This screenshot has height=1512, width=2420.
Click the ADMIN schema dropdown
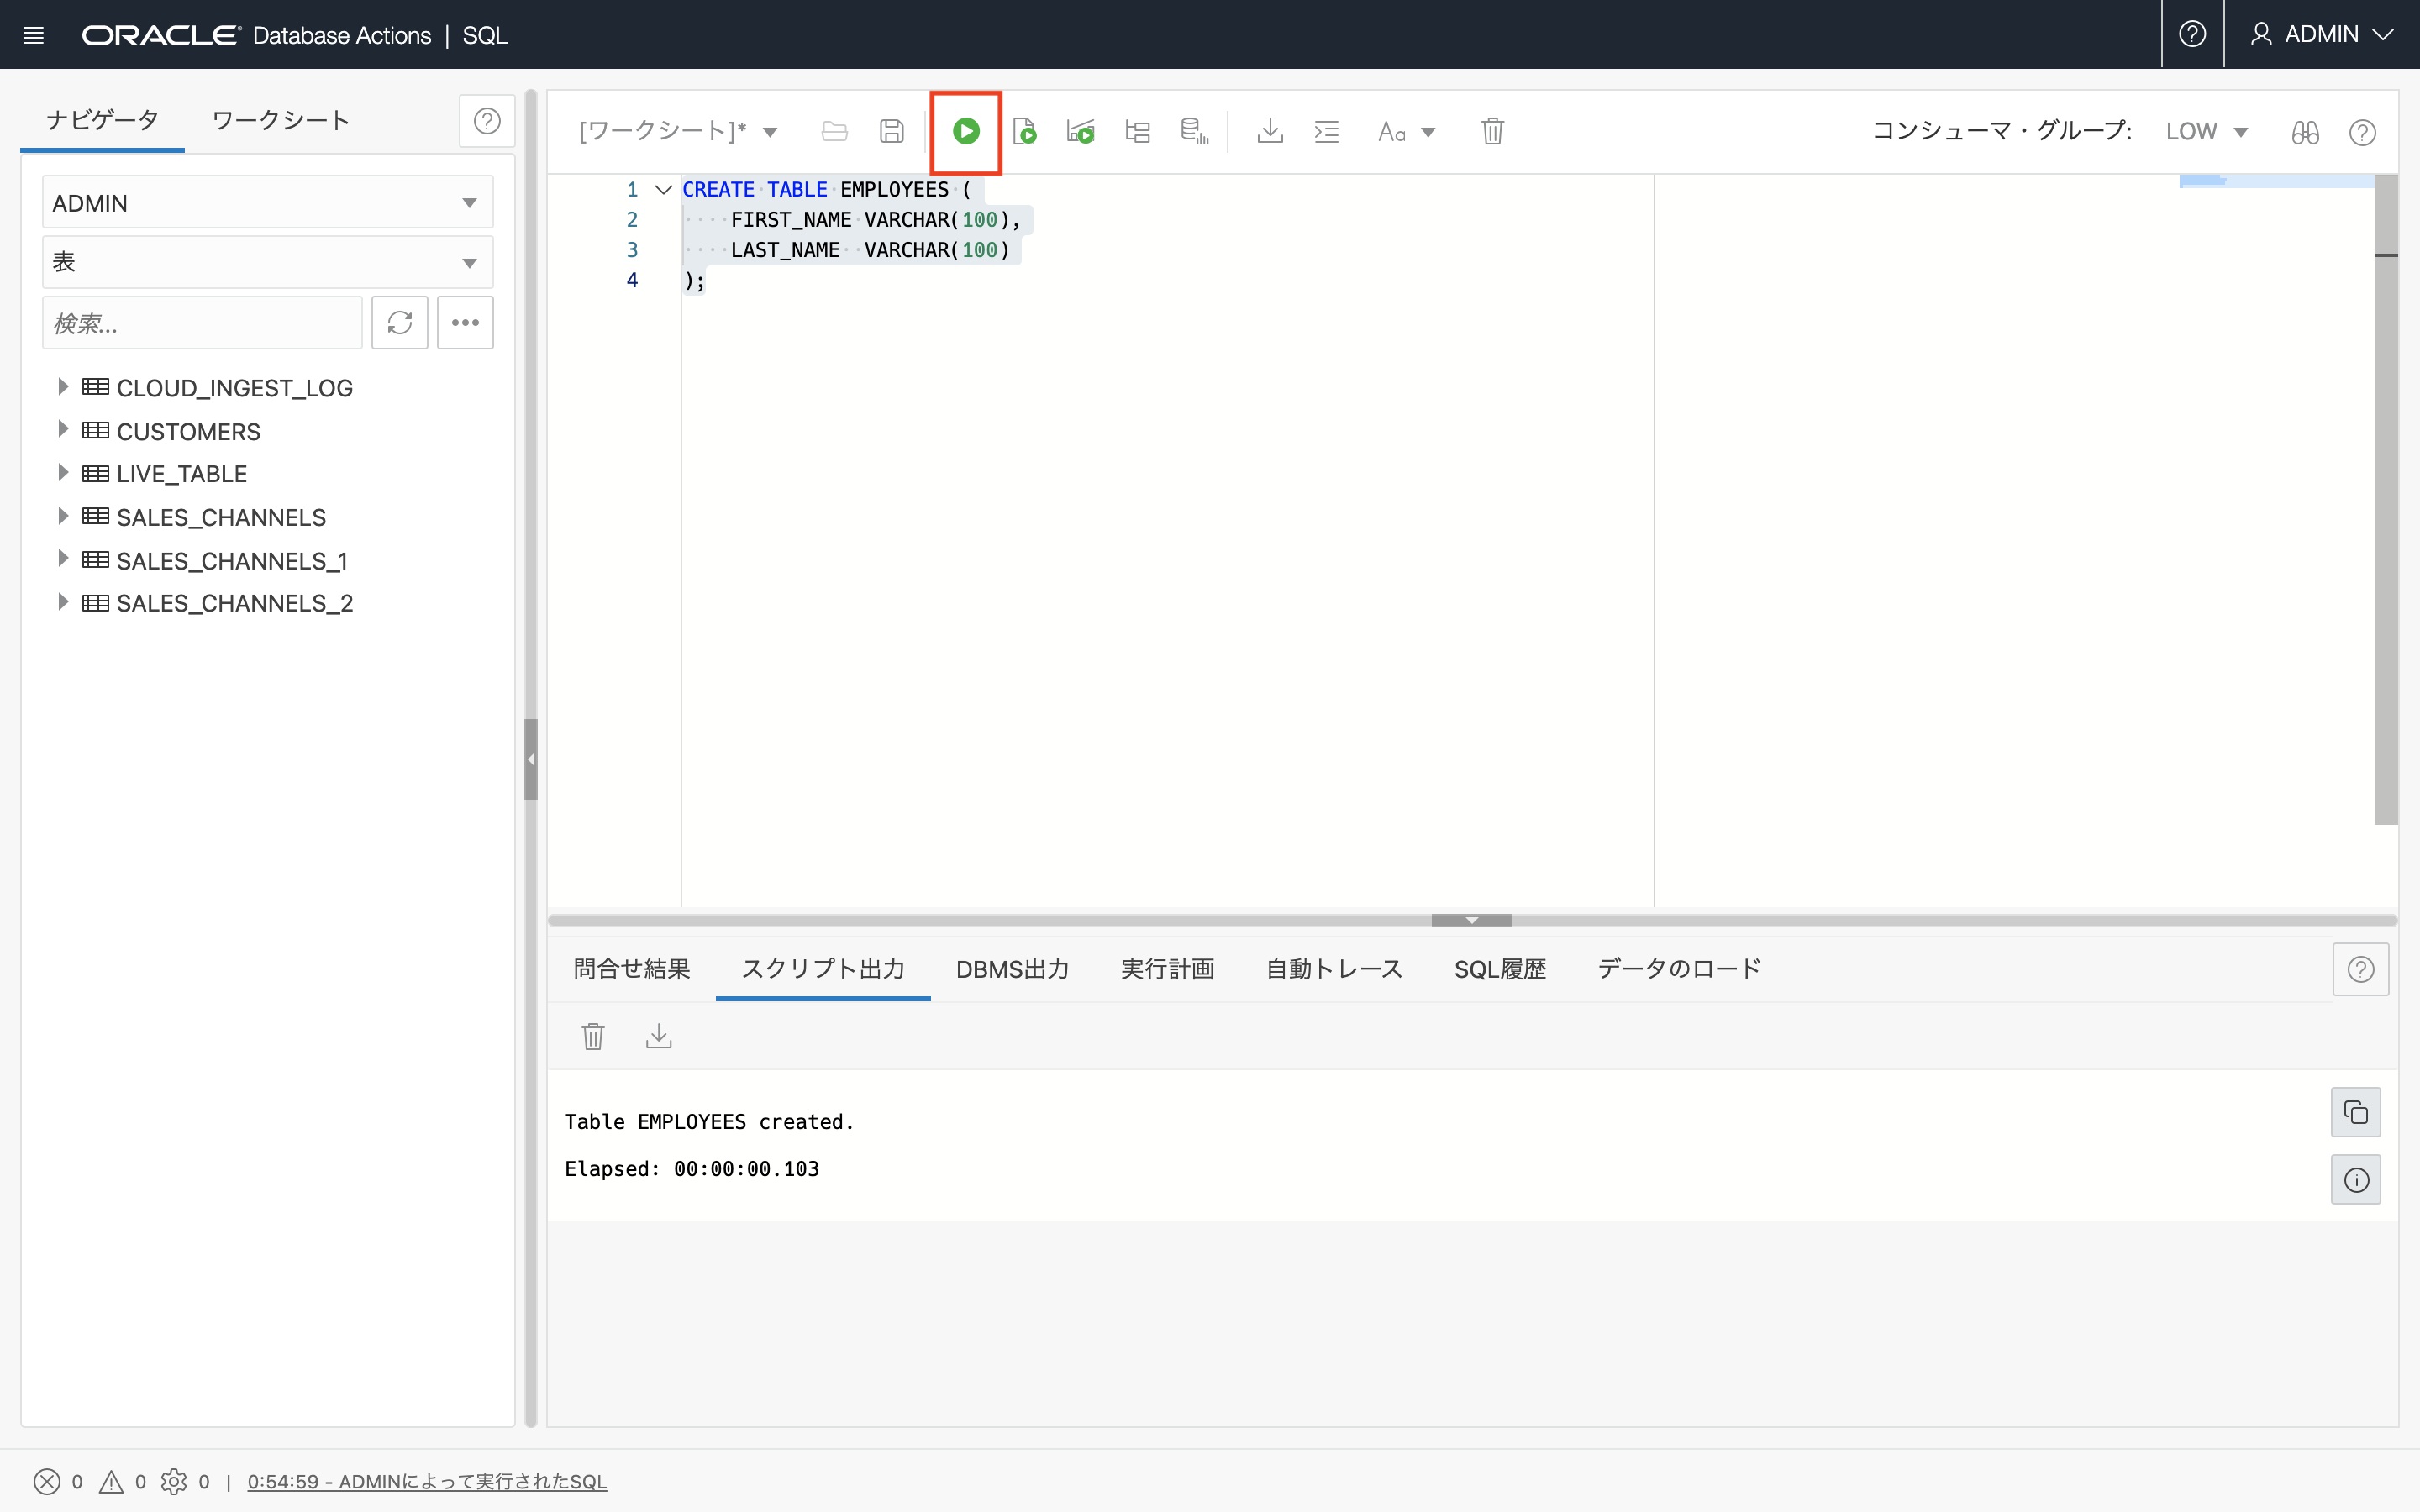[x=265, y=202]
